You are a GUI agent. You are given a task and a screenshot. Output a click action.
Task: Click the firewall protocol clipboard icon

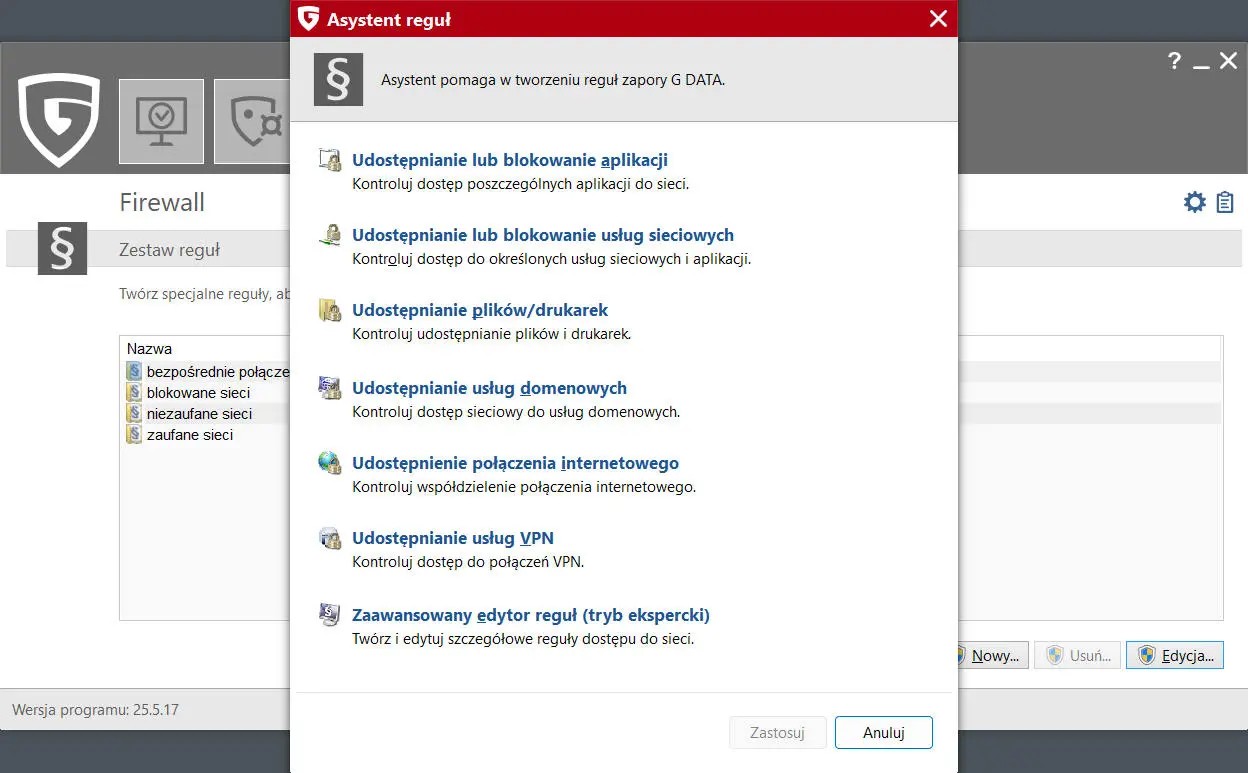[x=1224, y=201]
